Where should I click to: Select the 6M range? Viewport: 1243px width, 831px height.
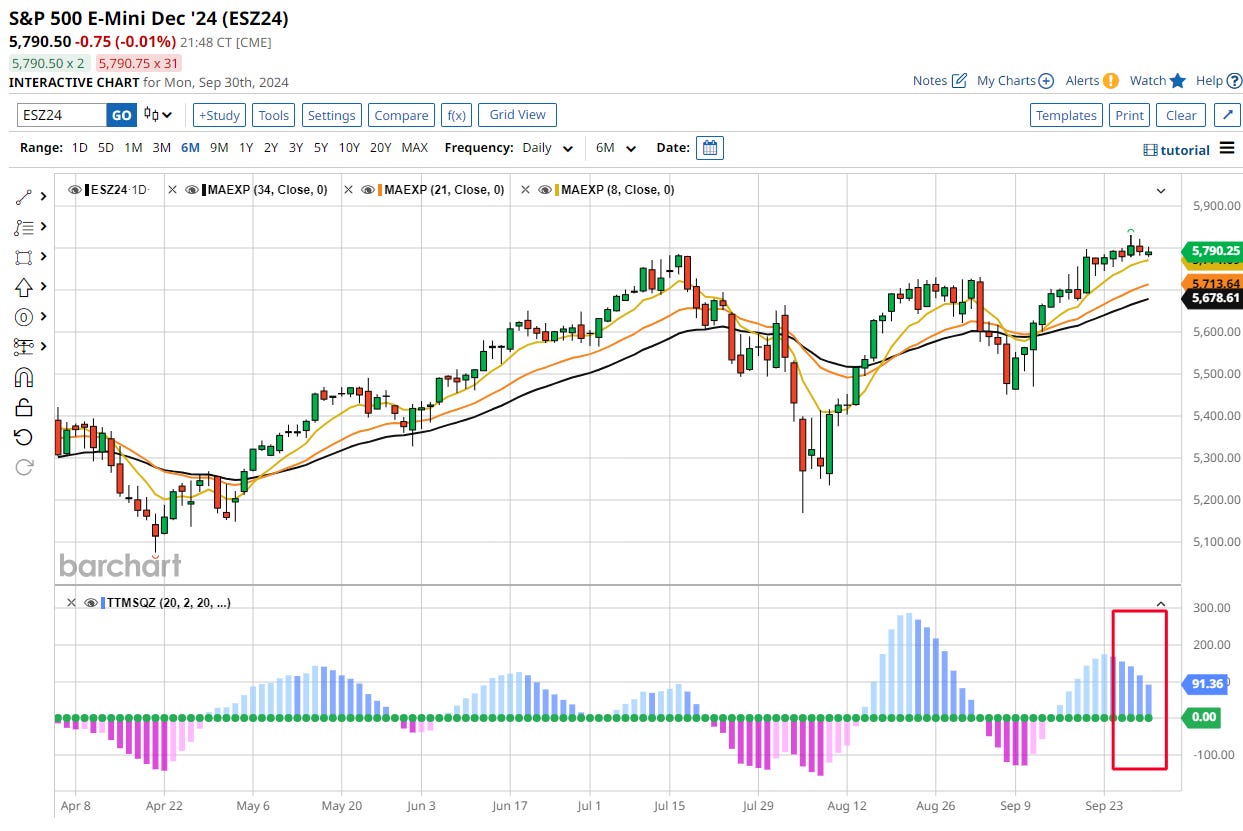point(190,148)
